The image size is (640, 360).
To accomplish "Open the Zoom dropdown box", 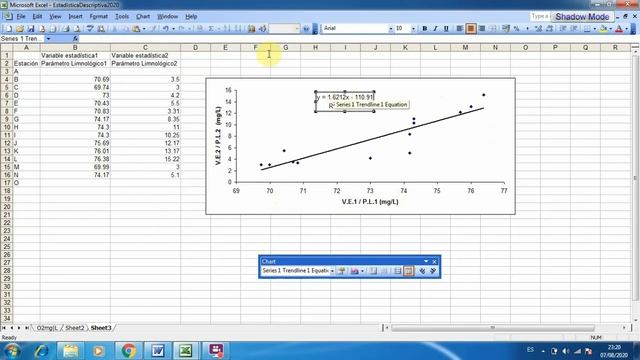I will pos(284,29).
